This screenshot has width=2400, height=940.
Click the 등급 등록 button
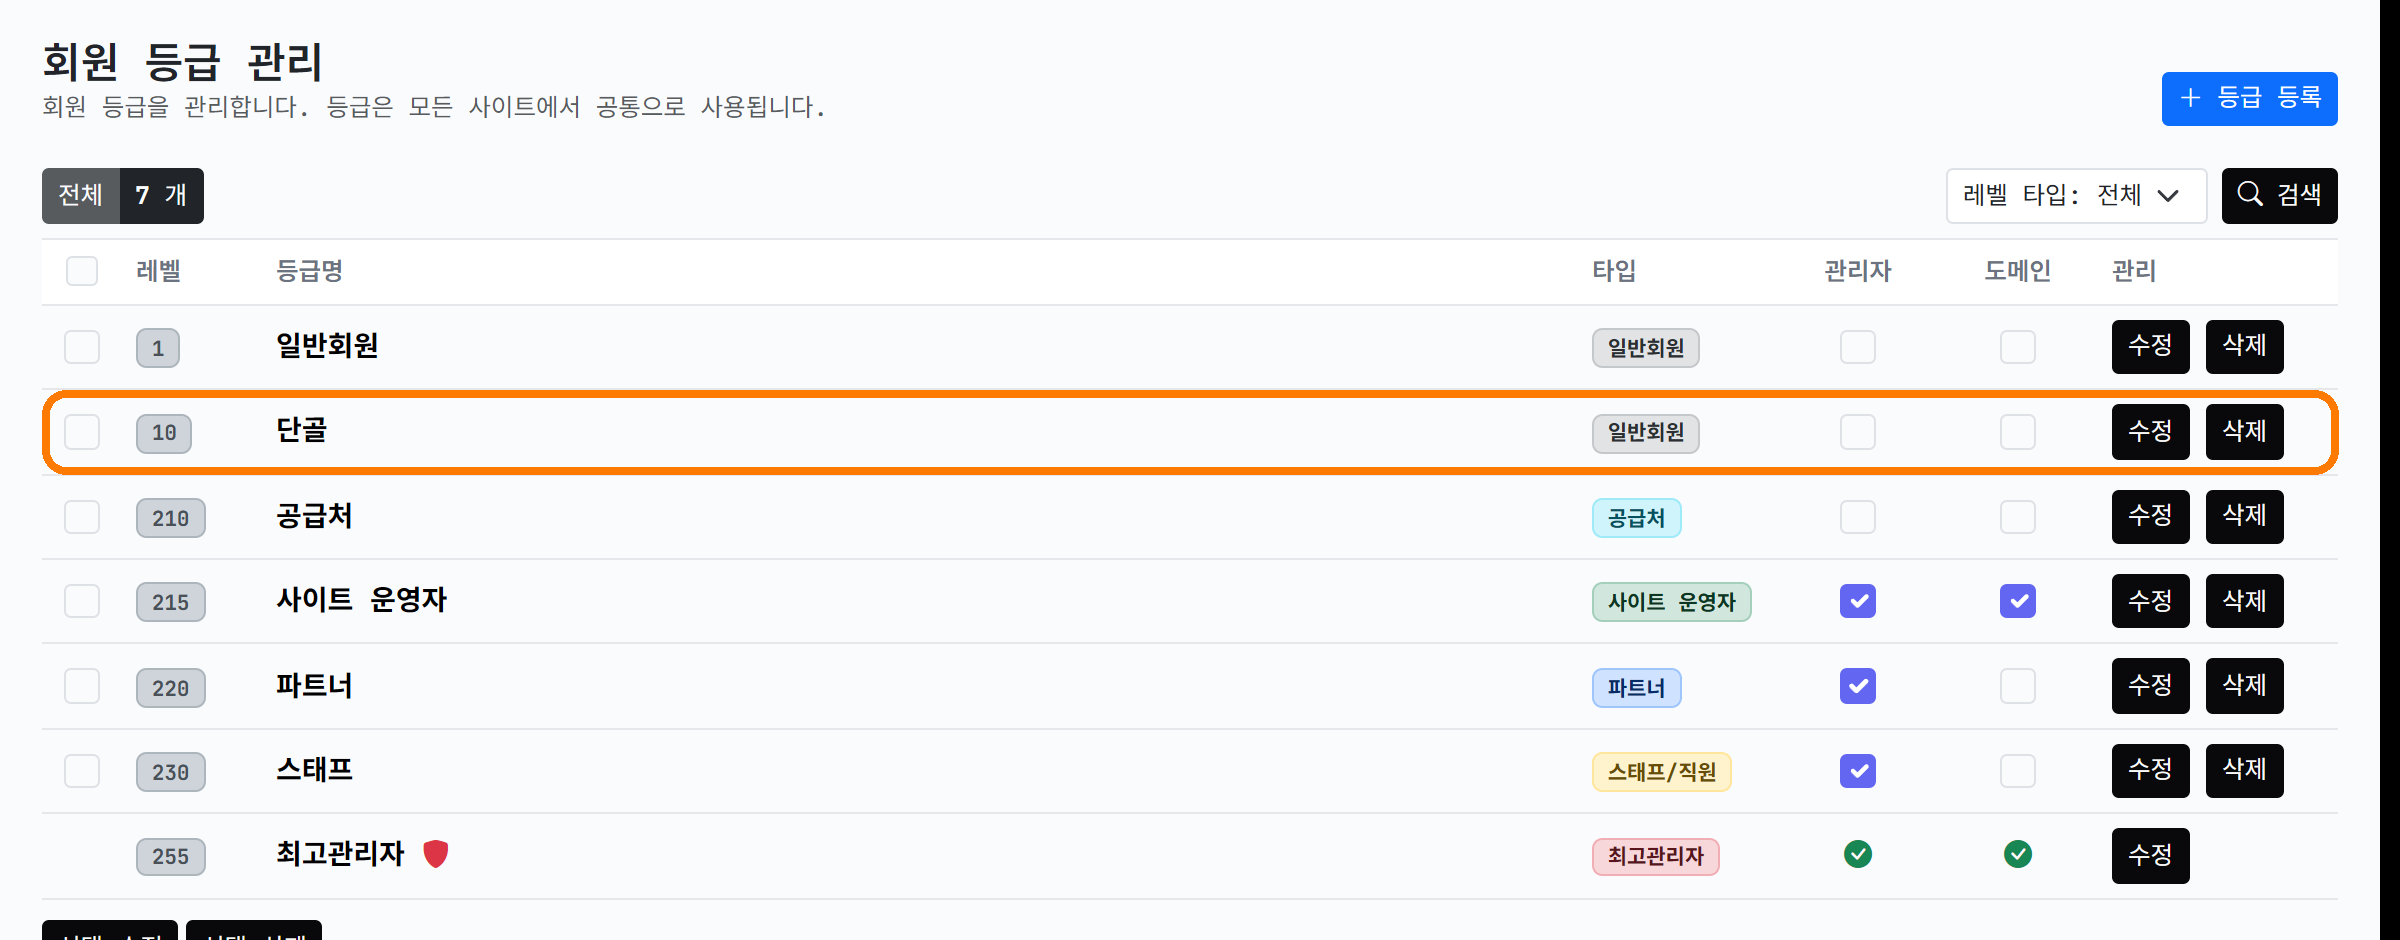[2249, 98]
